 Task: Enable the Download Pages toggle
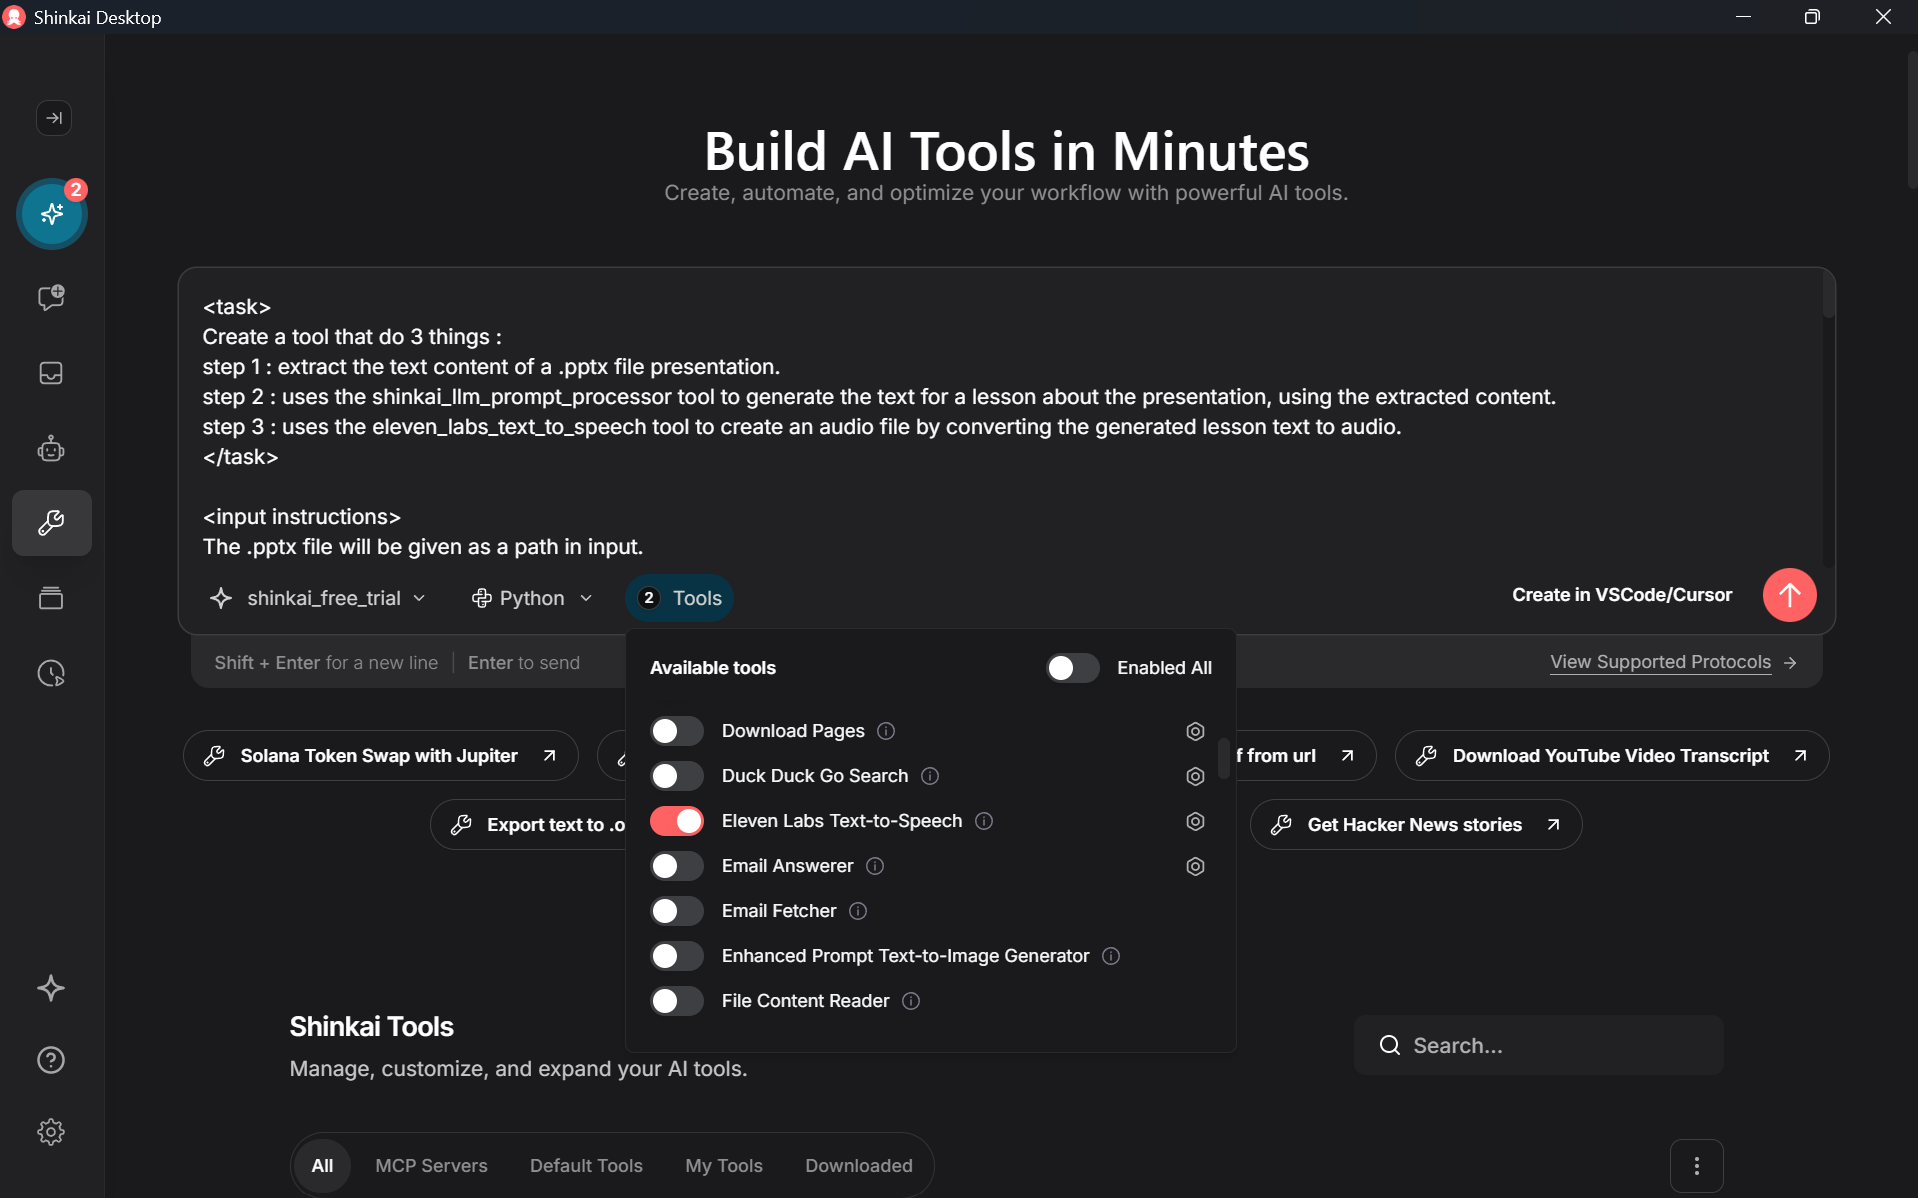676,731
